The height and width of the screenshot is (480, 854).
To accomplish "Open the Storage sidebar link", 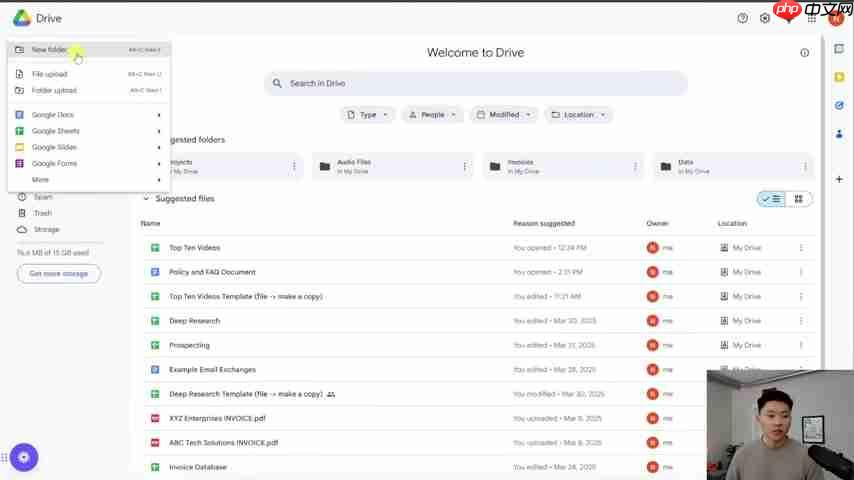I will [46, 229].
